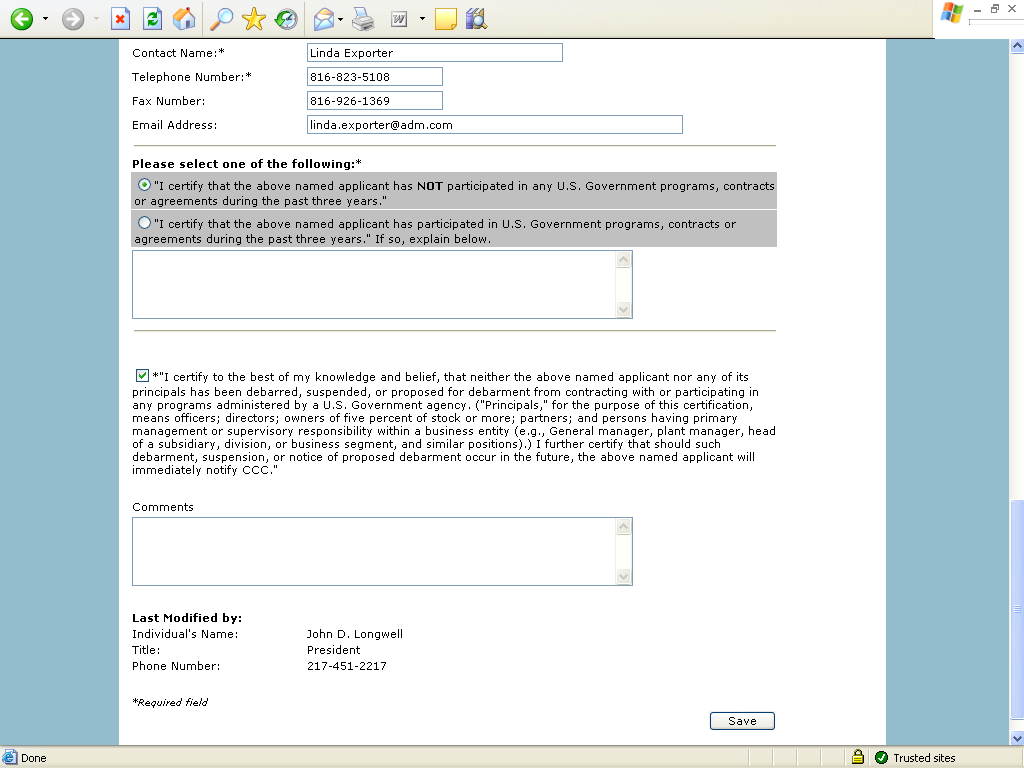Click the Print icon in toolbar
Viewport: 1024px width, 768px height.
(x=363, y=19)
